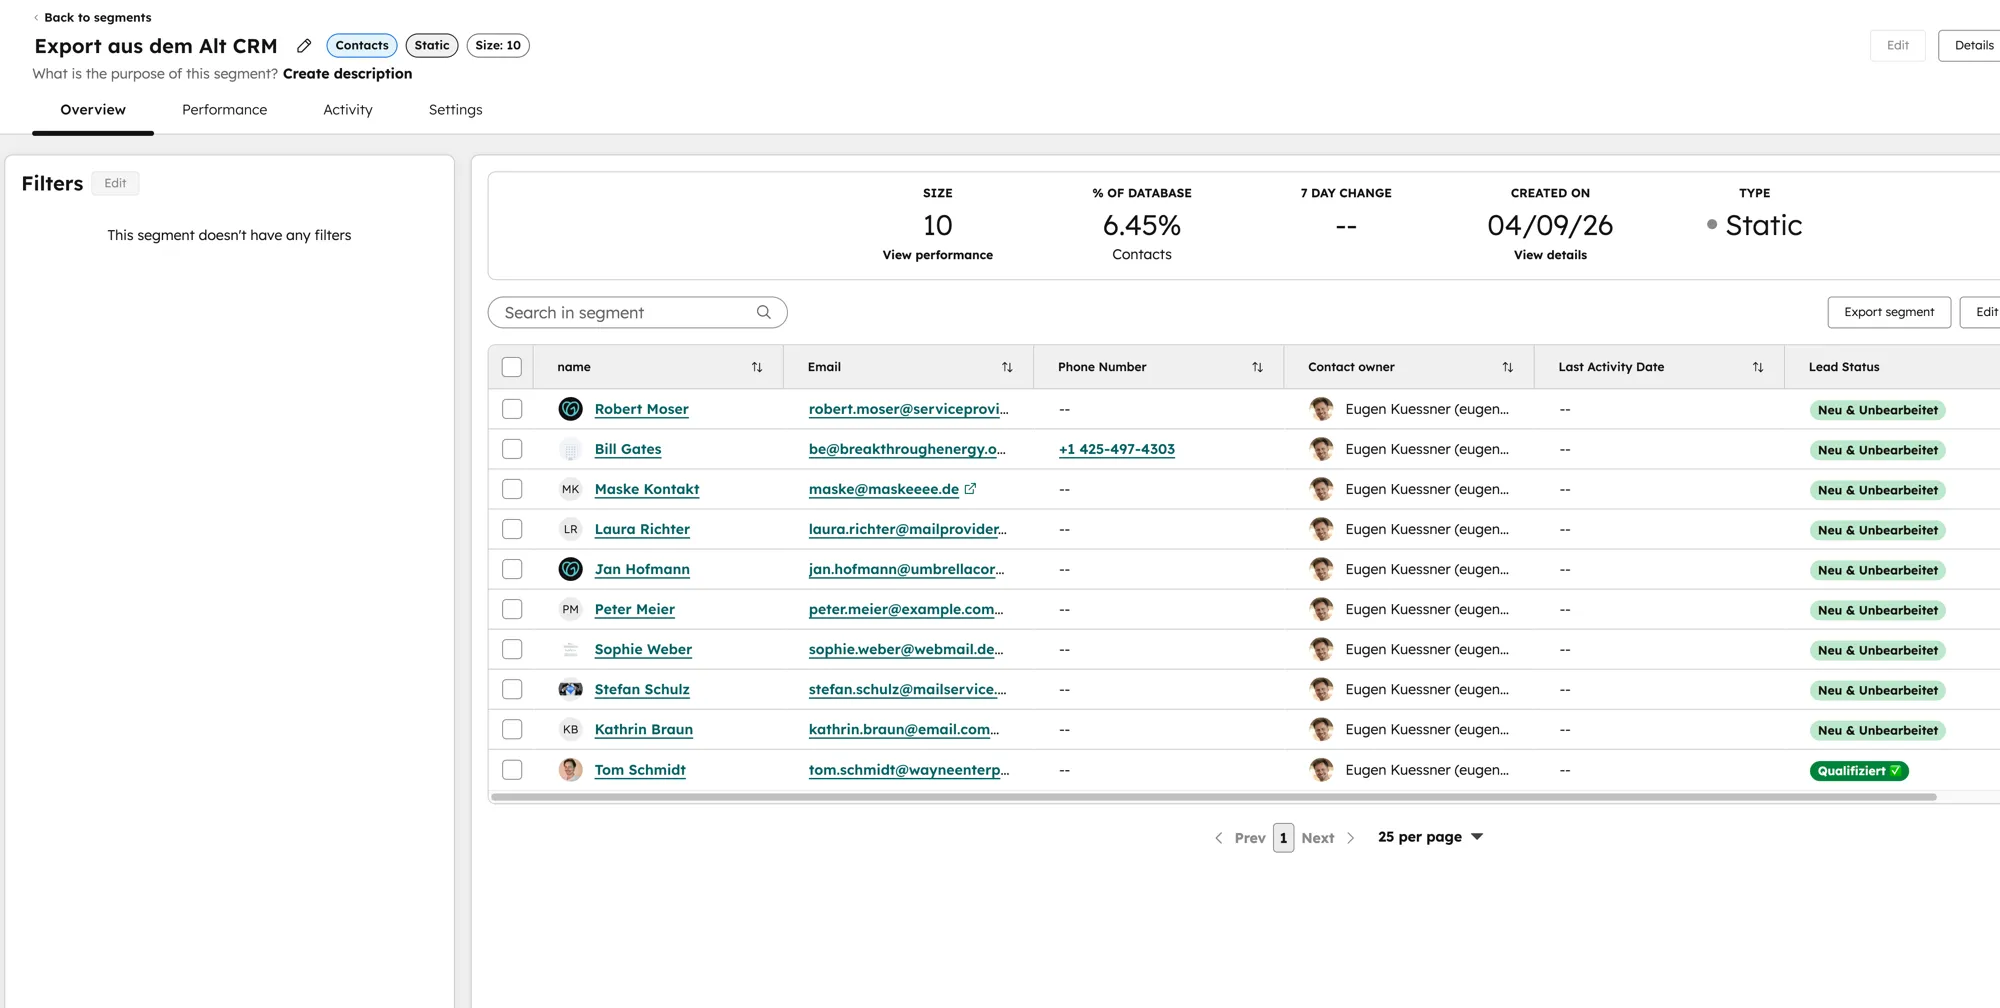The height and width of the screenshot is (1008, 2000).
Task: Click the Export segment button
Action: pos(1888,312)
